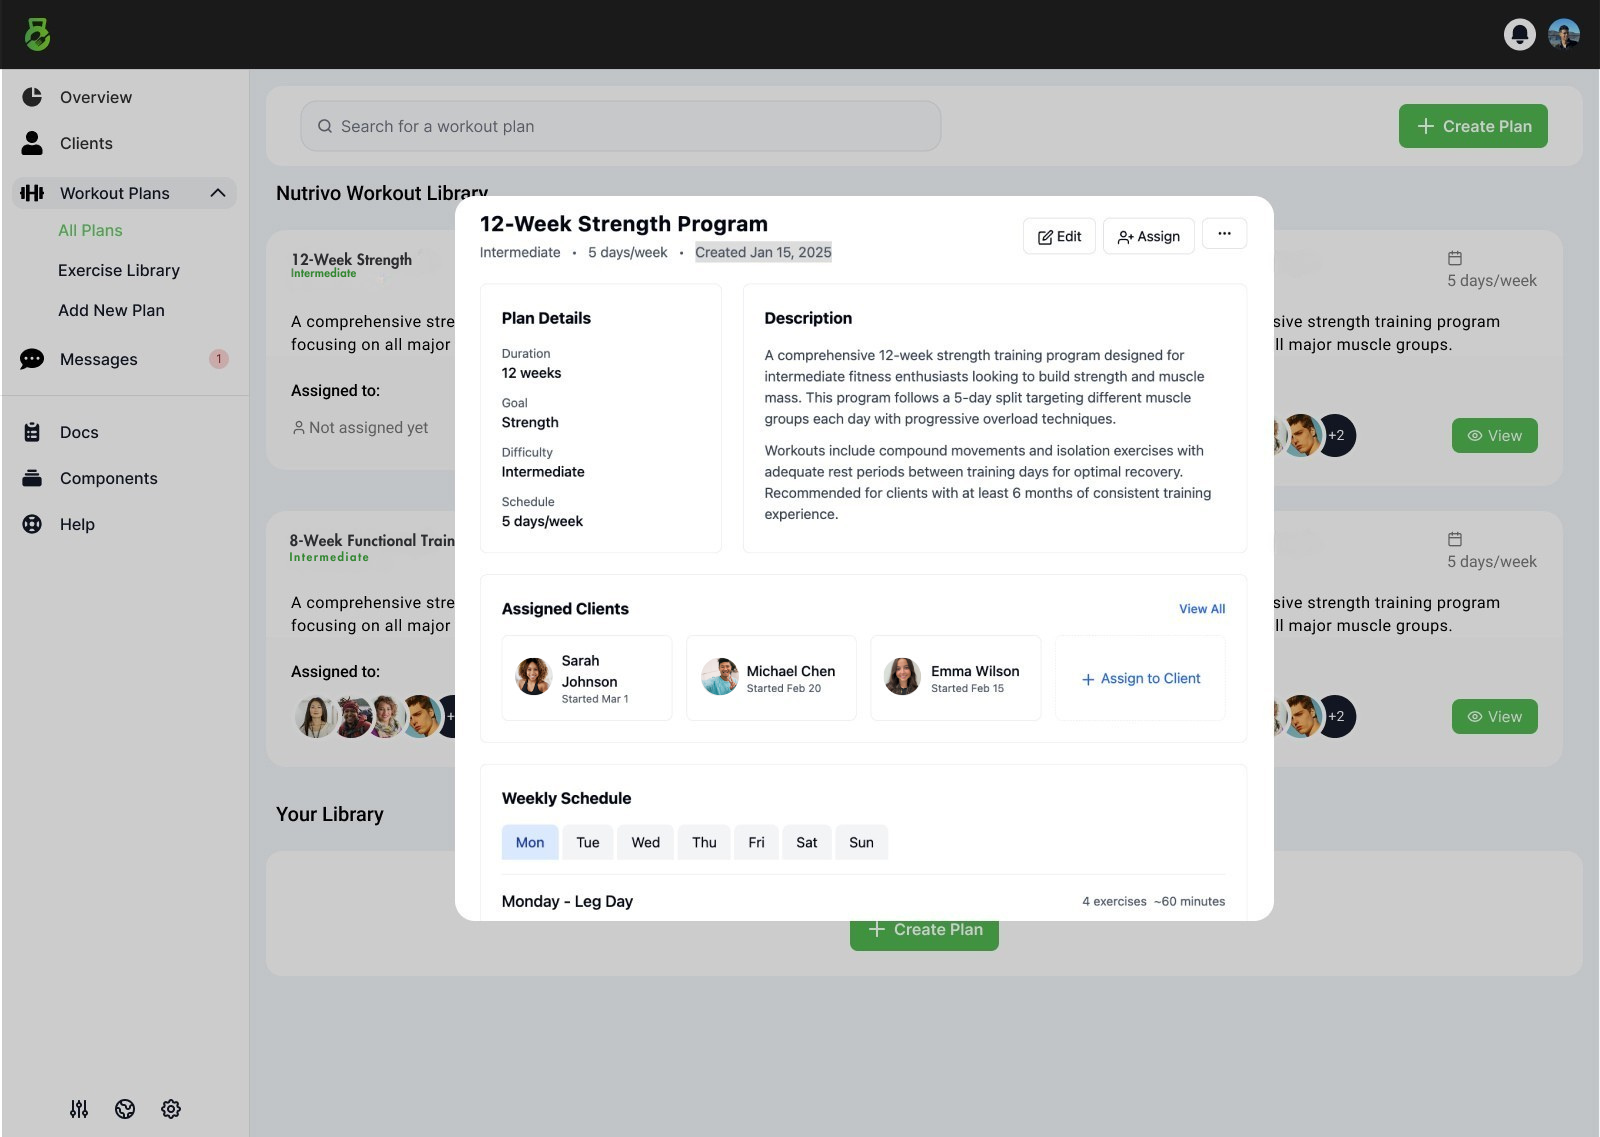Select the Sun schedule tab
This screenshot has height=1137, width=1600.
(861, 842)
